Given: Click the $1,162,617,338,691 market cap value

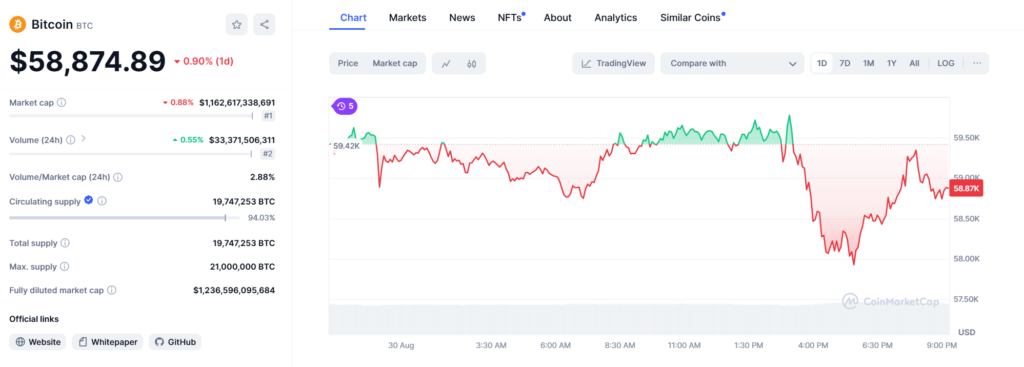Looking at the screenshot, I should click(237, 103).
